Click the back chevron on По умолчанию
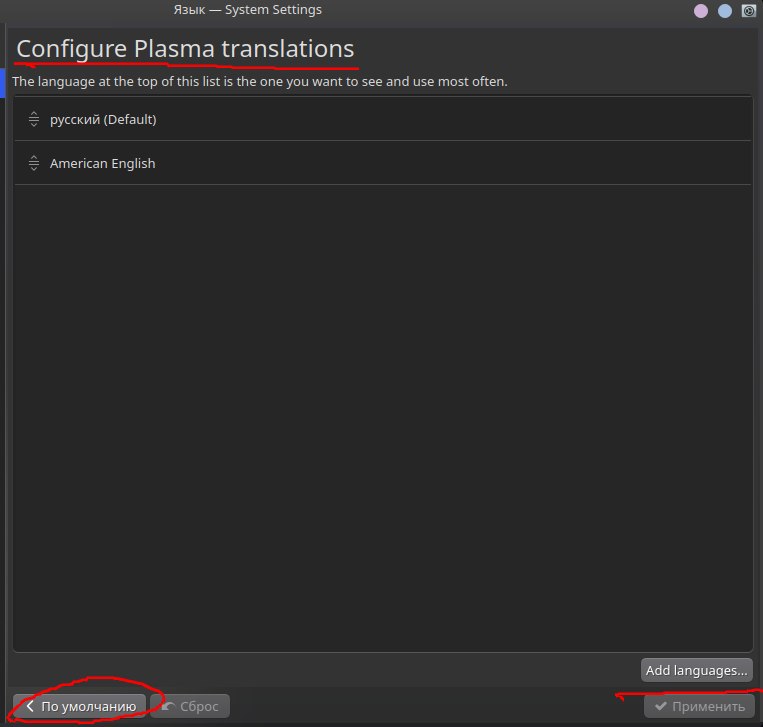The height and width of the screenshot is (727, 763). point(30,706)
